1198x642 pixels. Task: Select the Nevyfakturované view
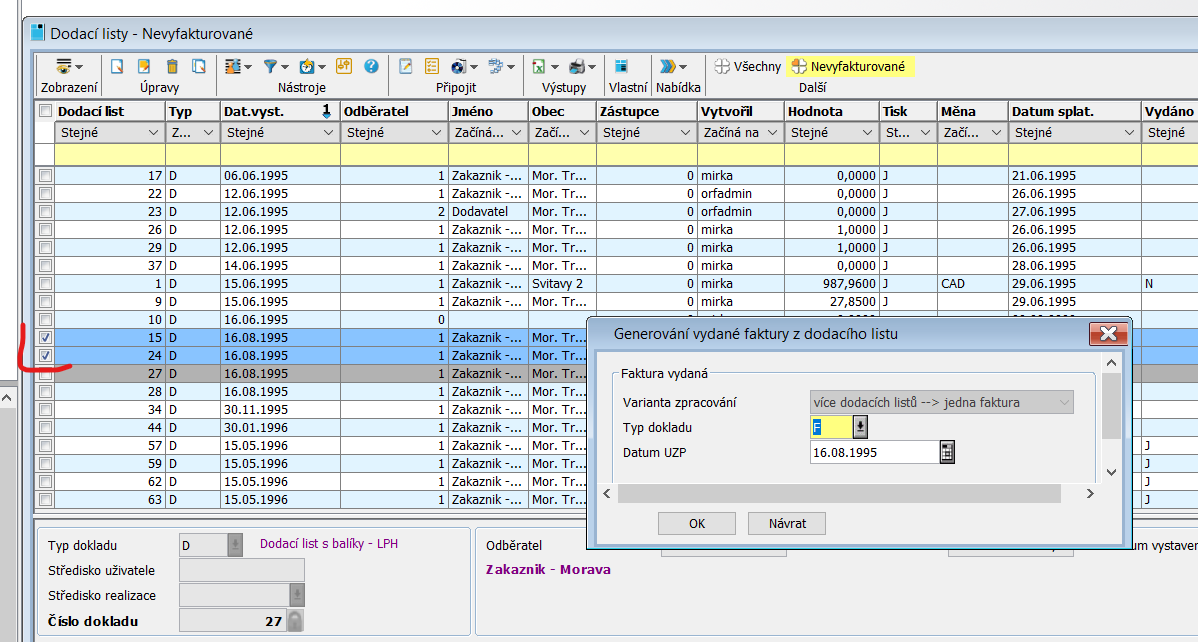click(x=849, y=67)
